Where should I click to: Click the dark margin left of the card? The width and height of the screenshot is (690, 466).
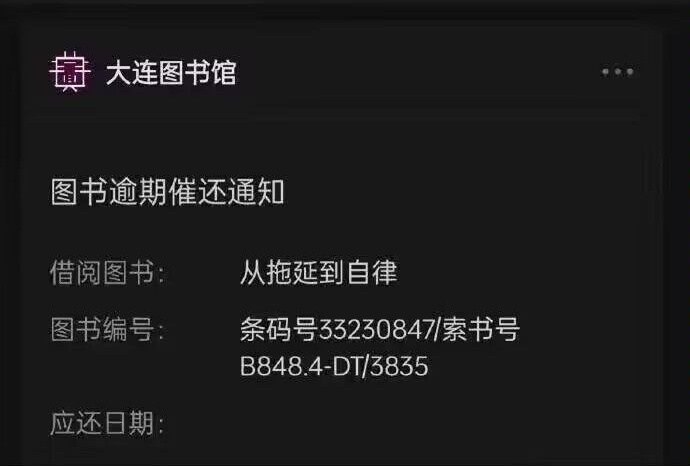point(9,242)
